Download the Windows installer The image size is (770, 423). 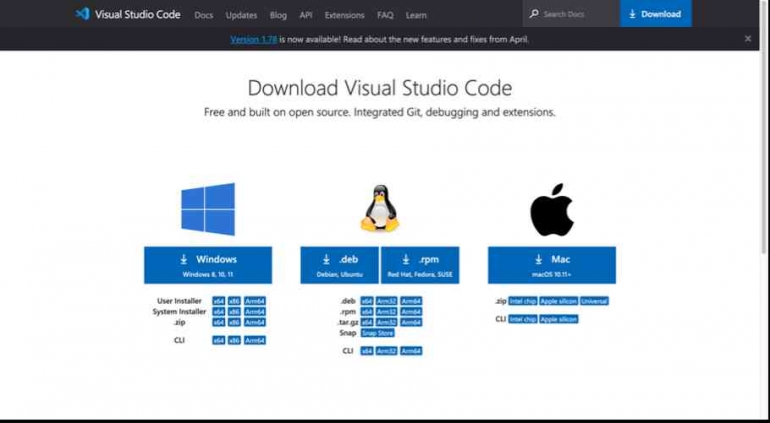208,264
